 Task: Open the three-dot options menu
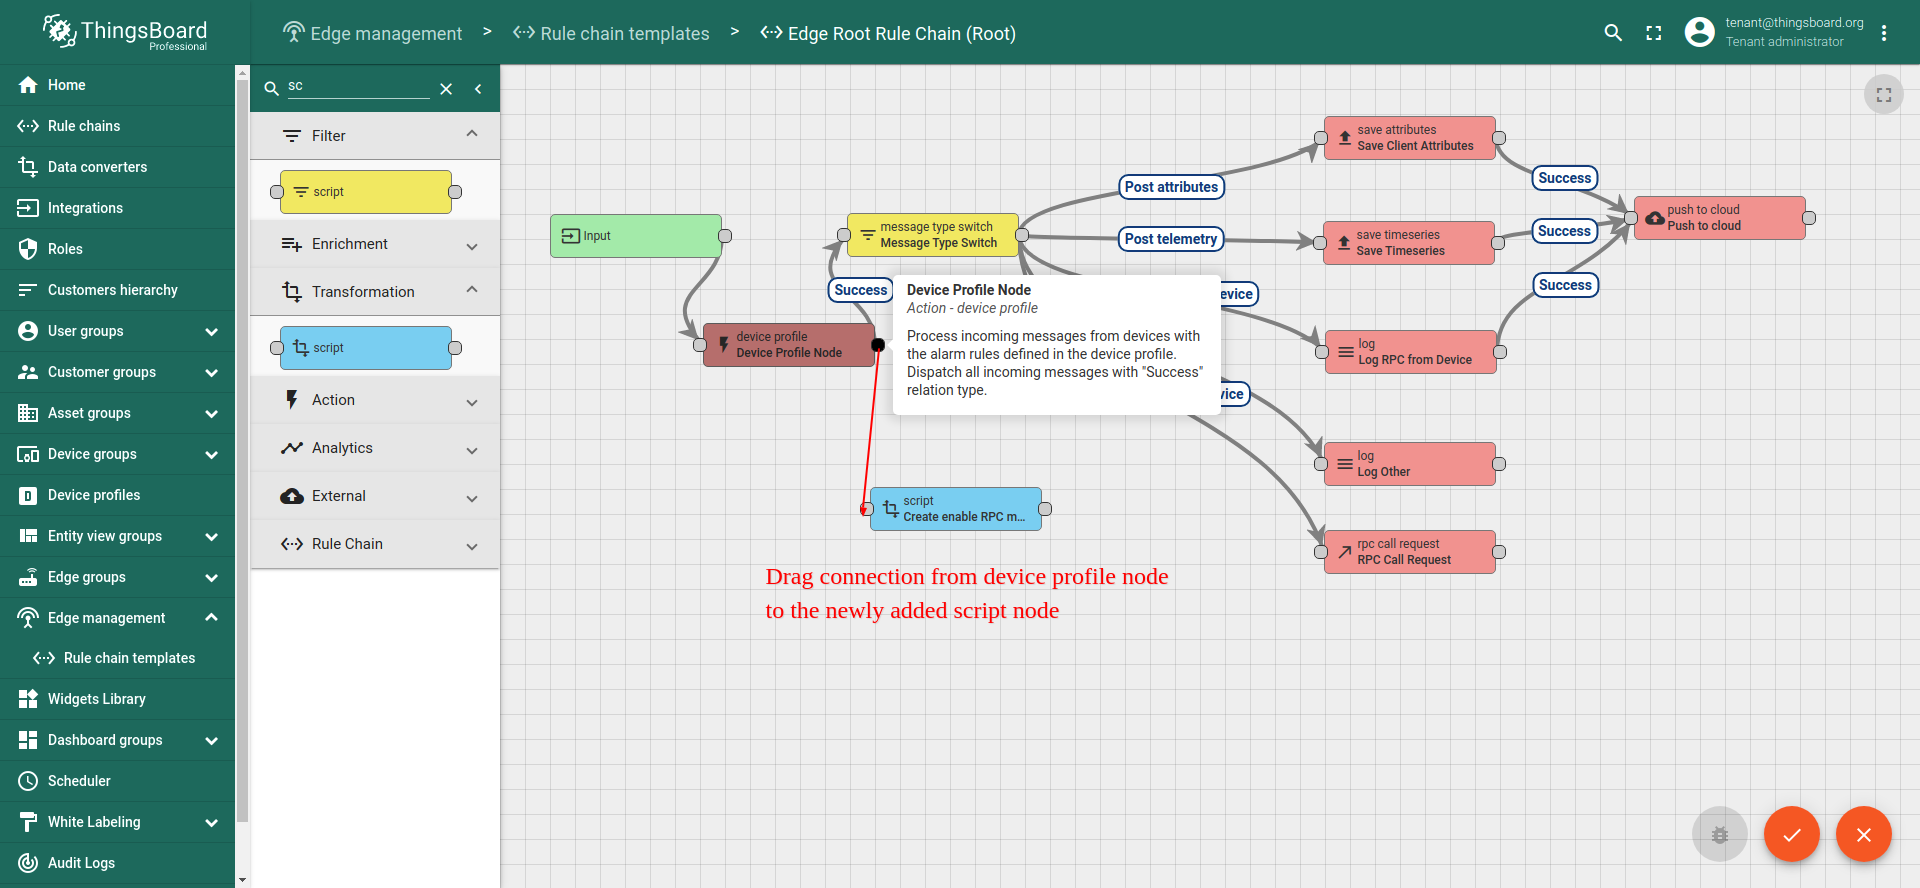pos(1884,33)
